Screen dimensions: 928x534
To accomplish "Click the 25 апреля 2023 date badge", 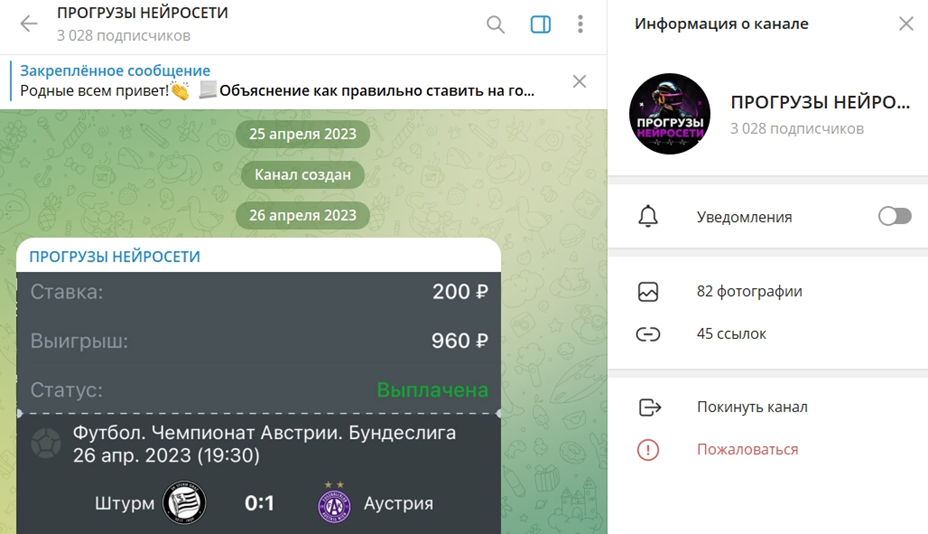I will (x=302, y=134).
